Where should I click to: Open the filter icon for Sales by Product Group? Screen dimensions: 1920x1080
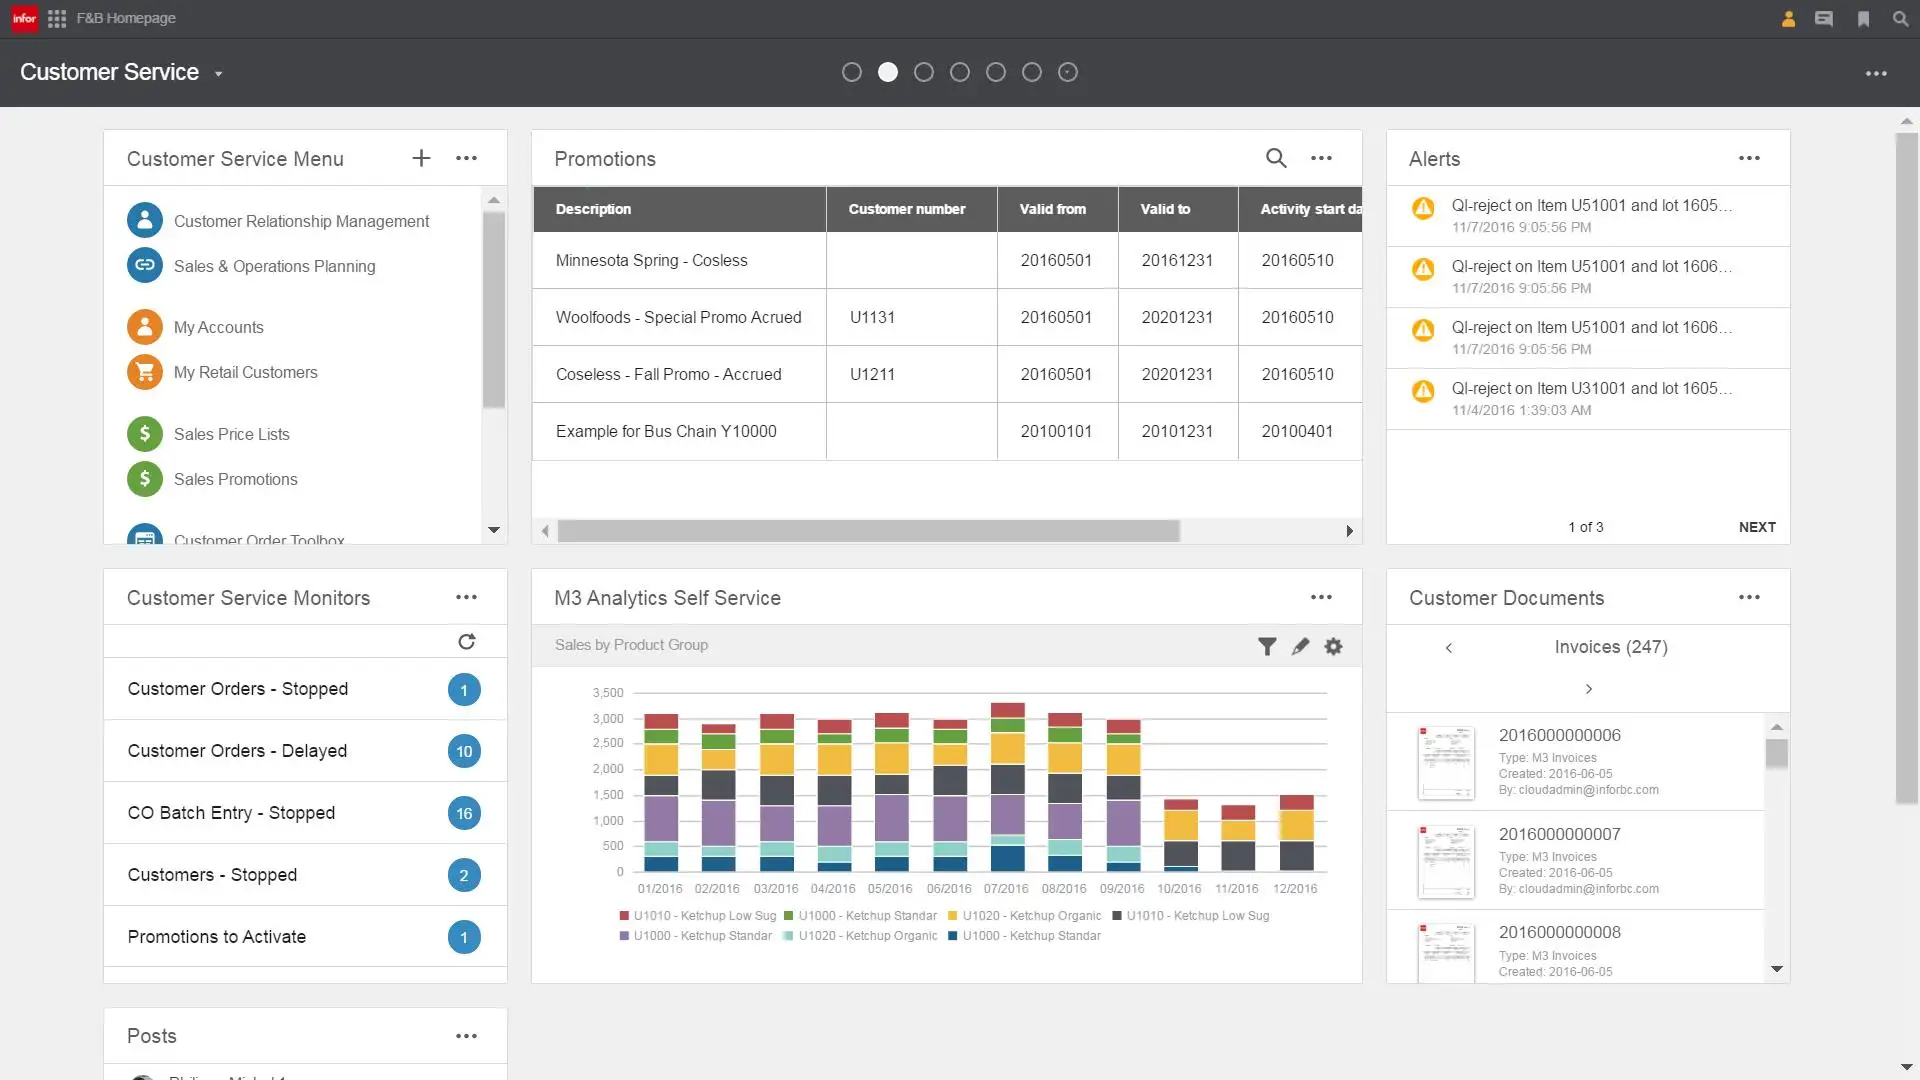click(x=1267, y=646)
